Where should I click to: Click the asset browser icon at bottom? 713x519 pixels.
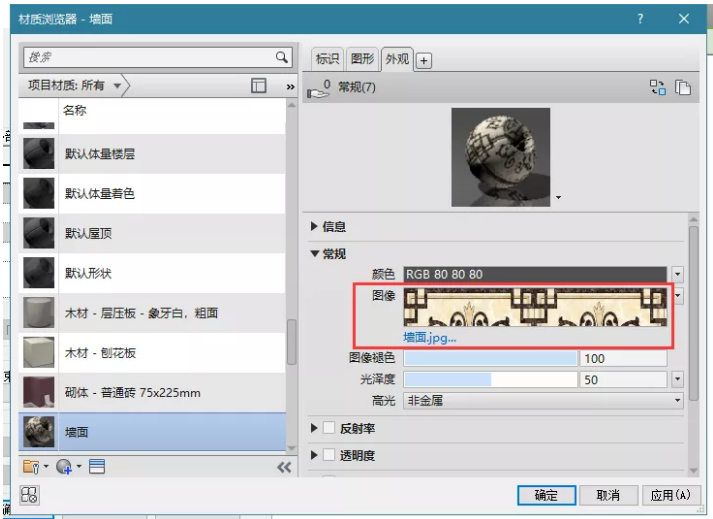tap(29, 495)
